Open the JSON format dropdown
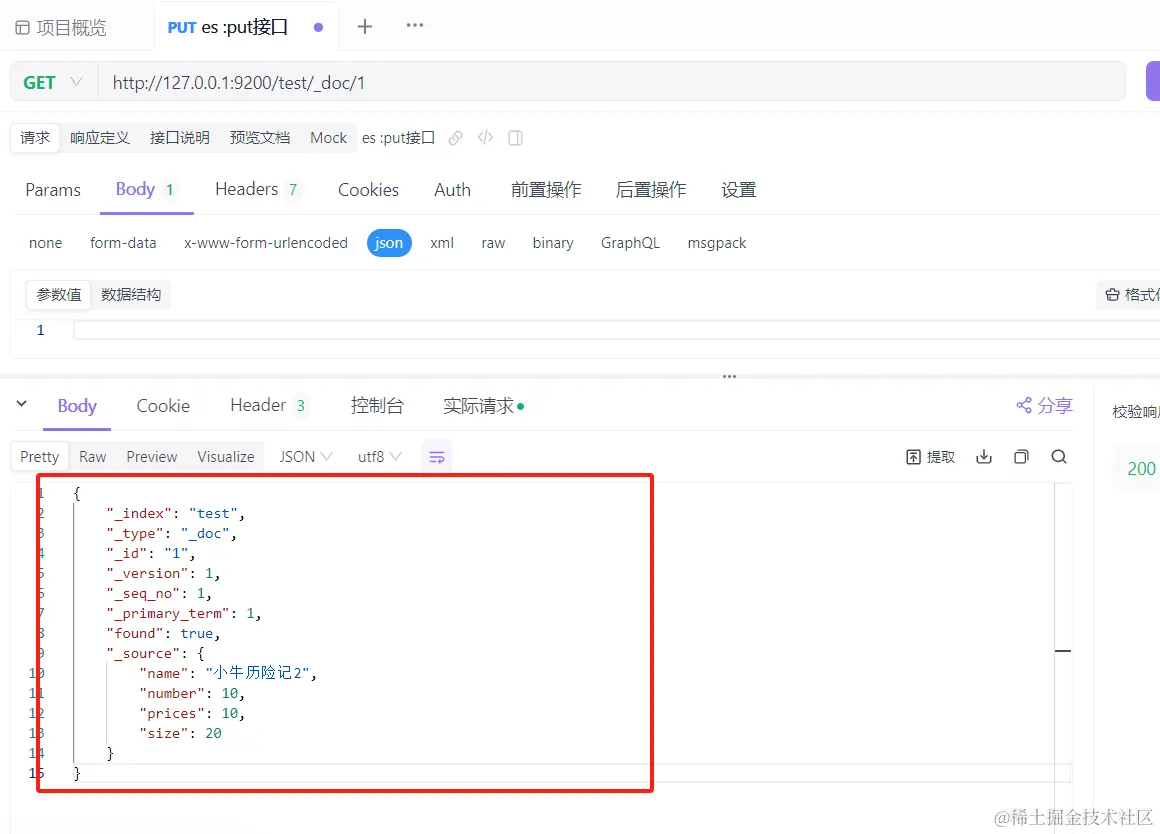 (x=306, y=457)
